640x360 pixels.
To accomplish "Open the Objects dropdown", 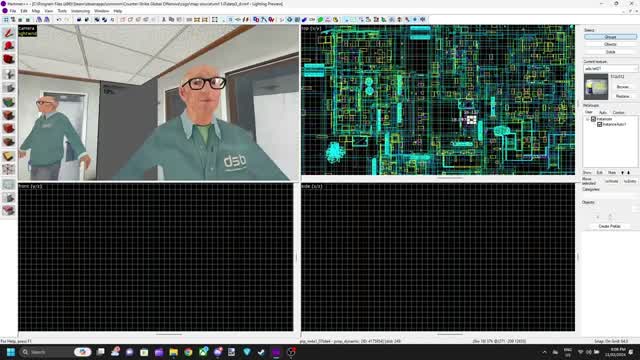I will click(x=611, y=208).
